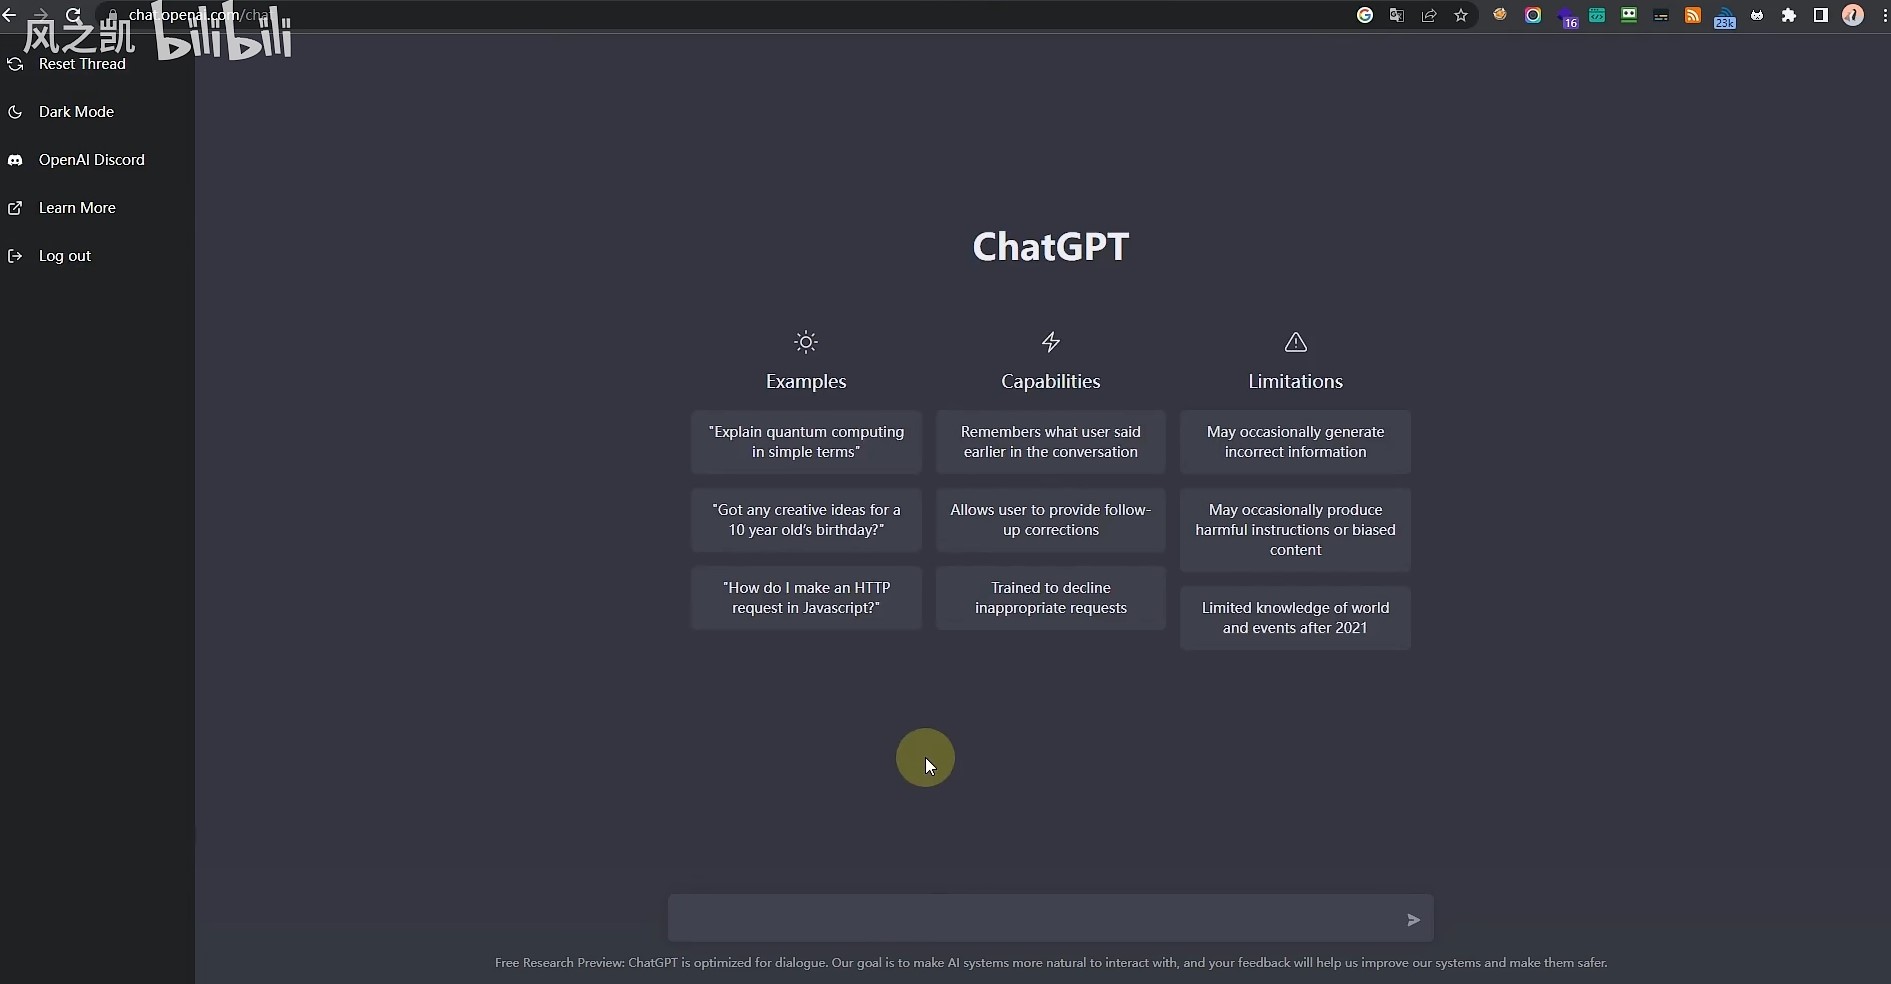Click the Examples heading

(x=806, y=381)
